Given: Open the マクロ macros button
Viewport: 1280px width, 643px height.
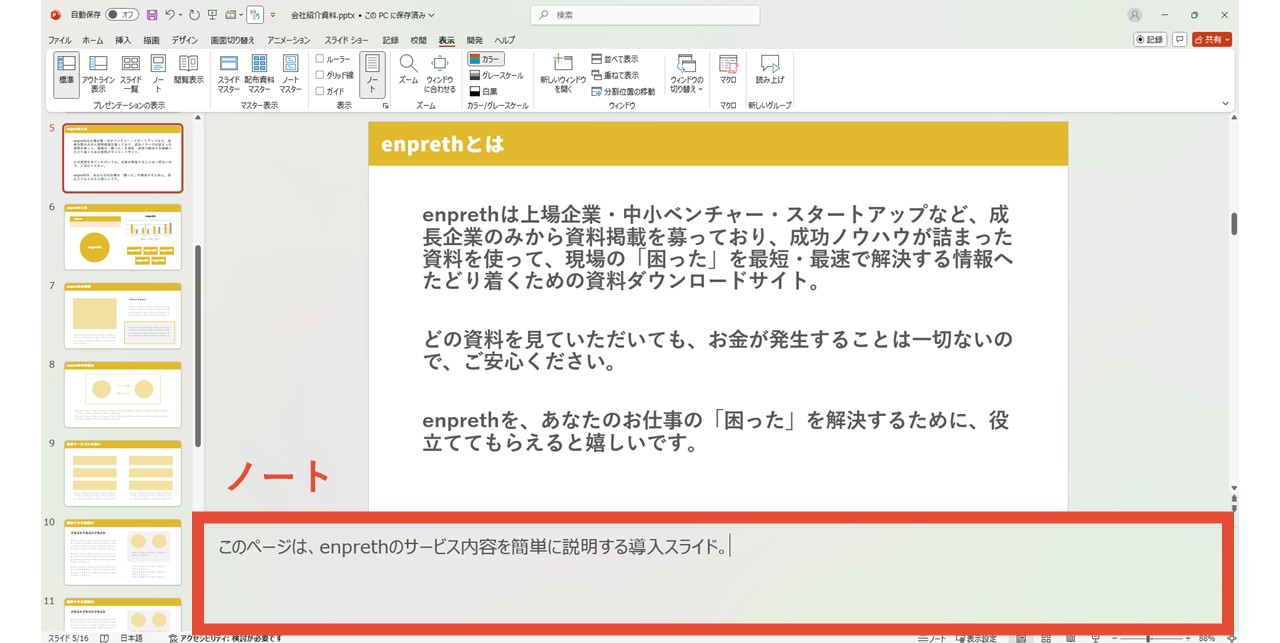Looking at the screenshot, I should tap(728, 70).
